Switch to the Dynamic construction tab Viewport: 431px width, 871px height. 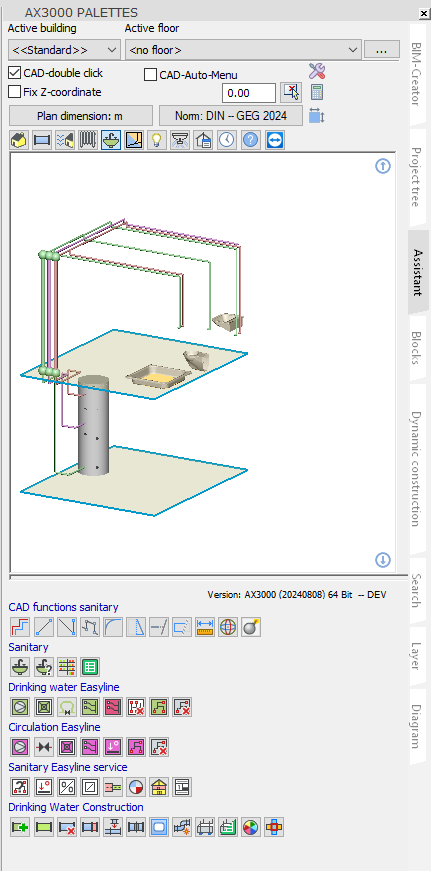(415, 468)
